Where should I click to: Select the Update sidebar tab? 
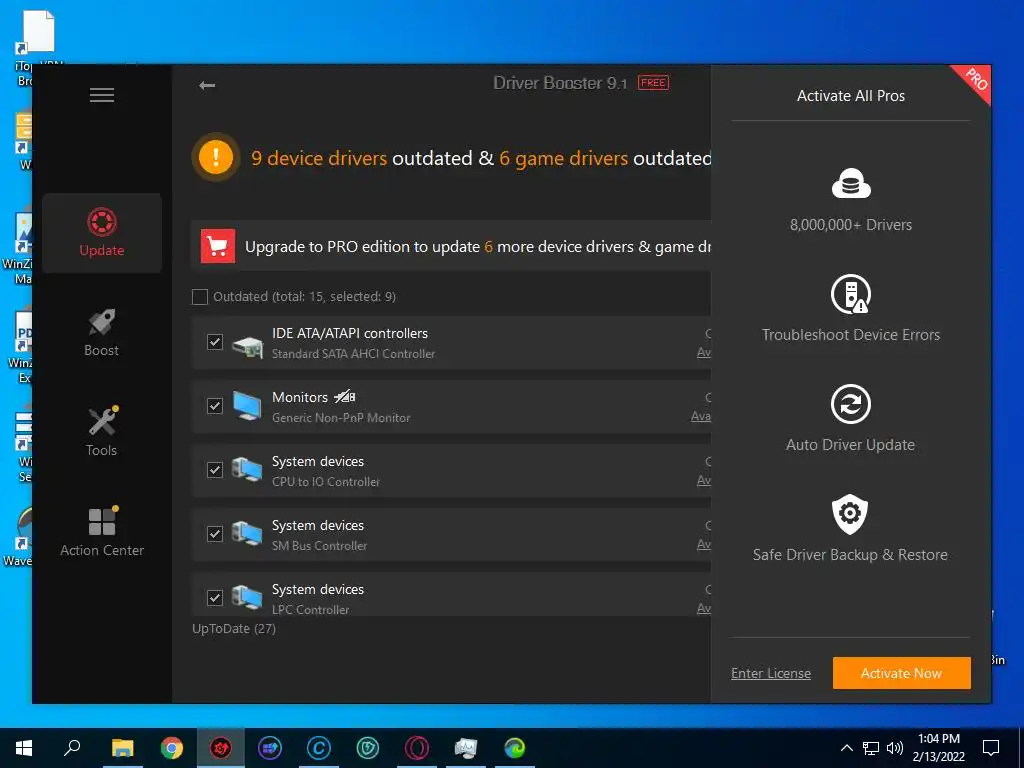point(102,232)
